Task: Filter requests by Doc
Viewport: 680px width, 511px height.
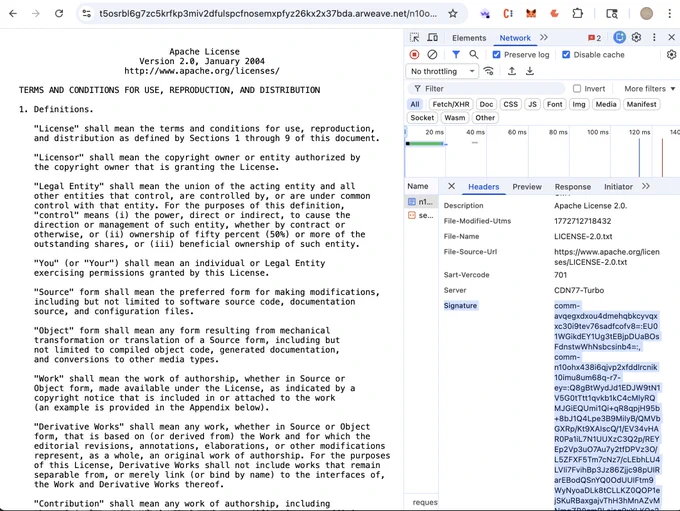Action: coord(486,104)
